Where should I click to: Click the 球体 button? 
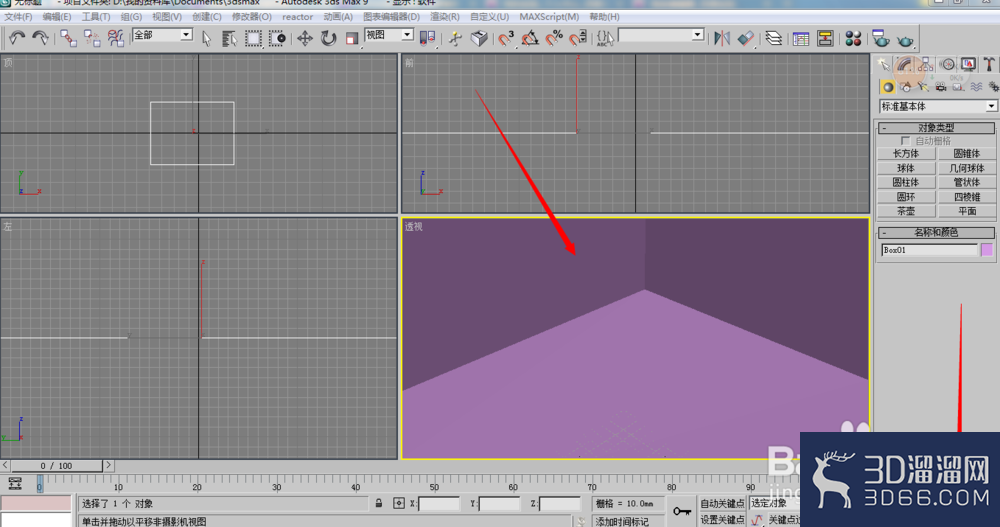906,168
